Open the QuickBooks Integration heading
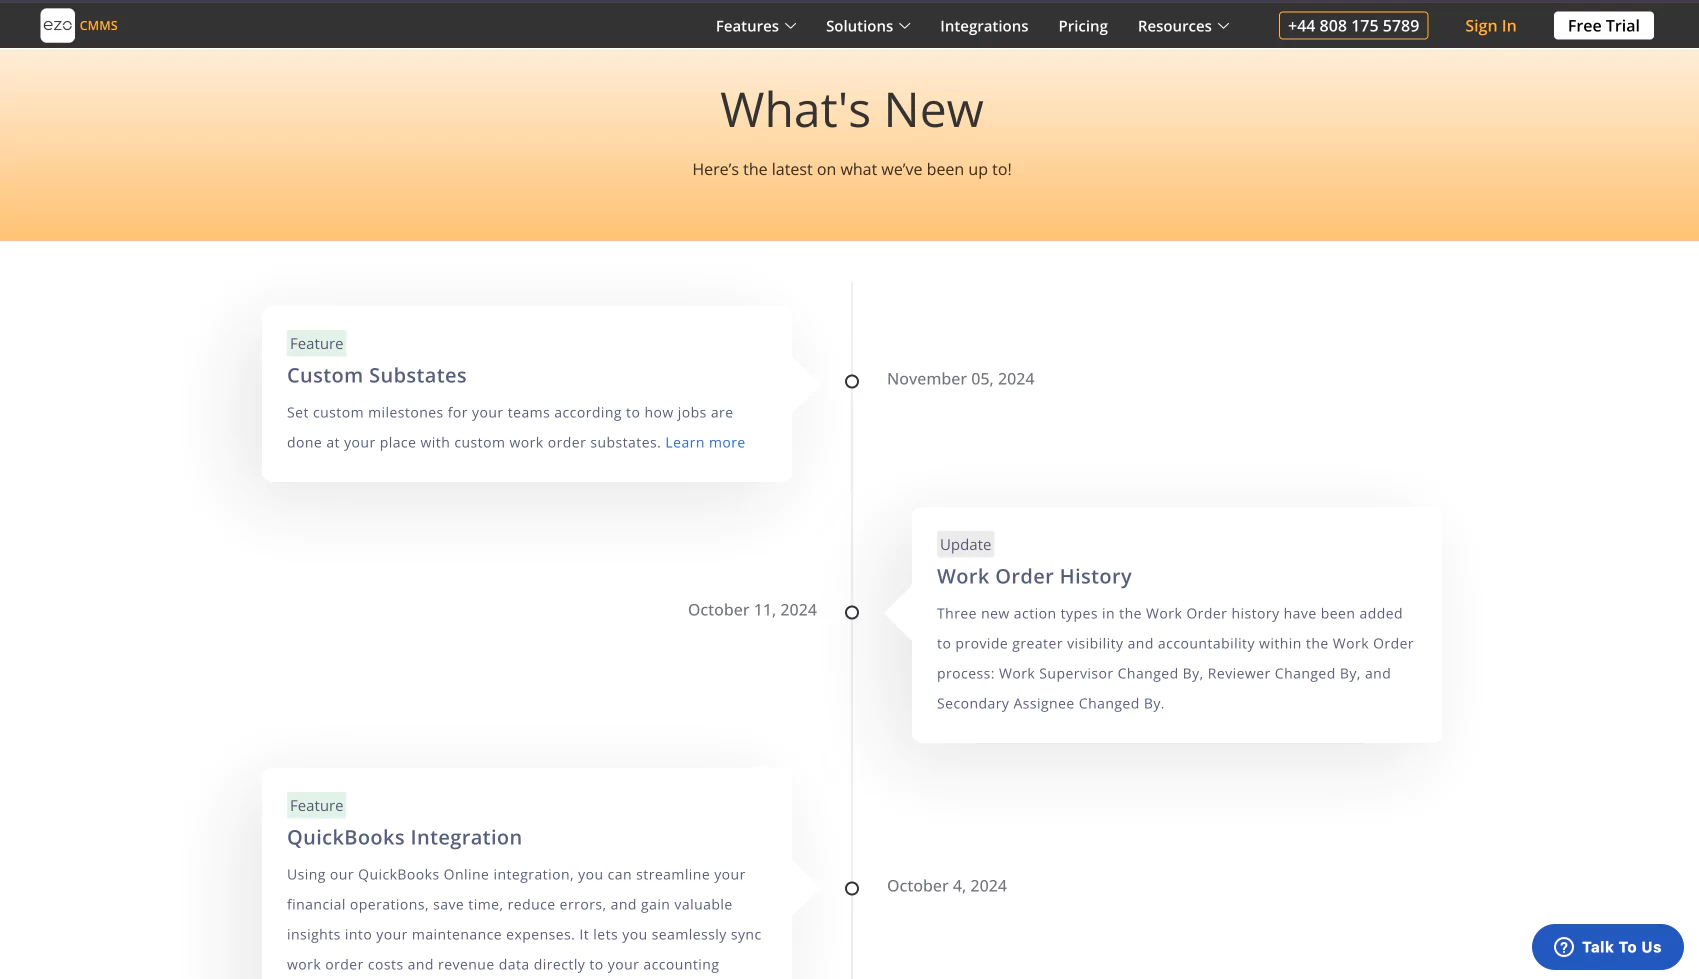 404,837
